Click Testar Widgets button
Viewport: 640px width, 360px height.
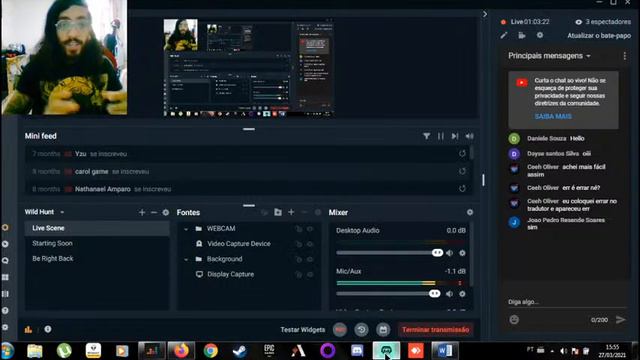coord(303,330)
